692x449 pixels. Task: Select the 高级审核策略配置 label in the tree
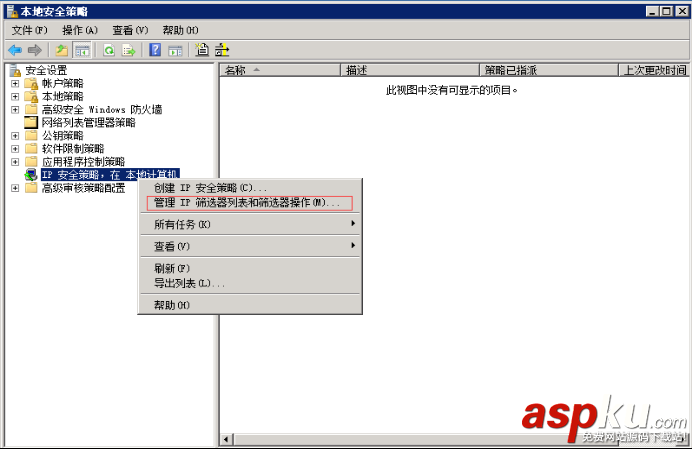tap(83, 188)
